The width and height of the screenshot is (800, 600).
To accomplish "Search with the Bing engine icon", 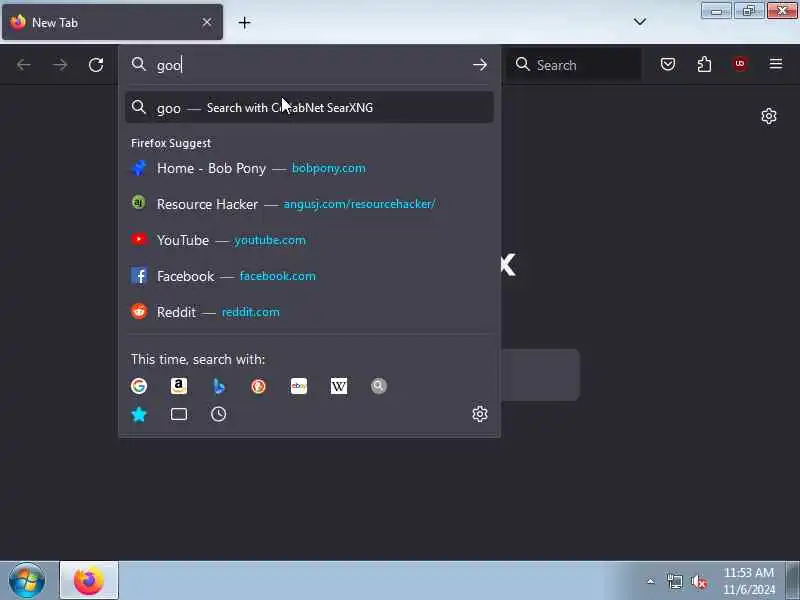I will pos(219,386).
